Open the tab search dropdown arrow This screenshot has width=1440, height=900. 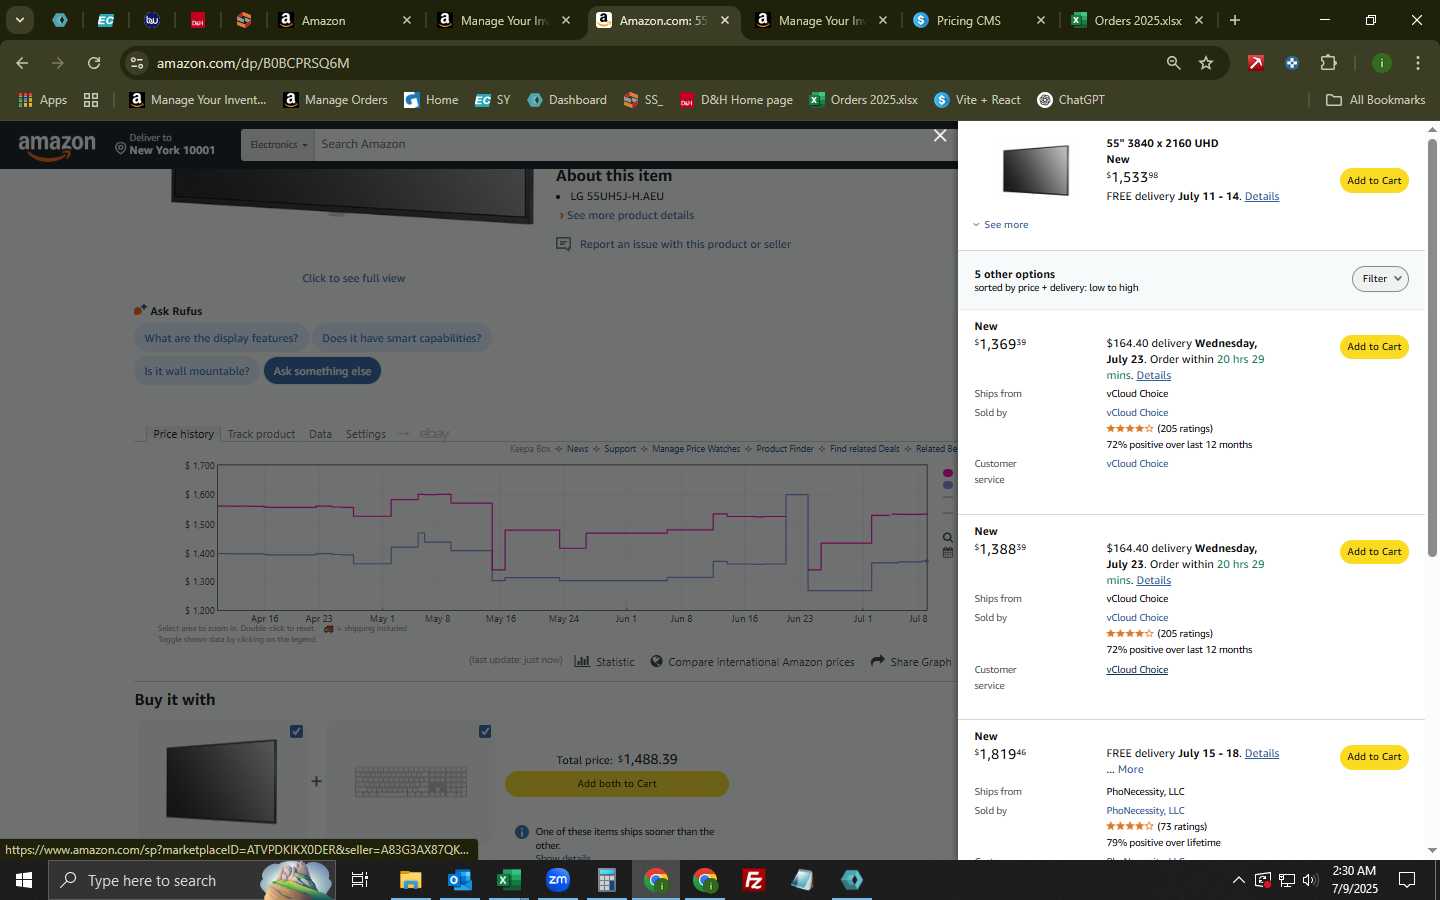(x=19, y=20)
